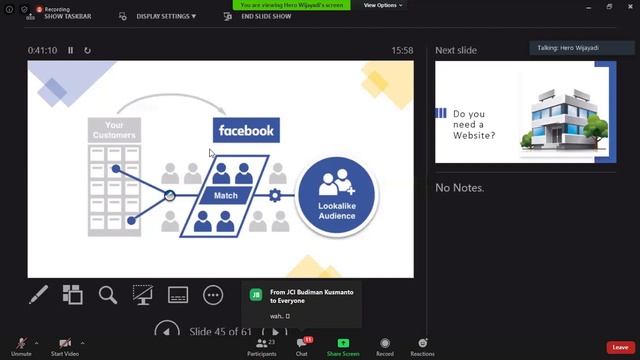
Task: Restore down the Zoom window
Action: [x=609, y=7]
